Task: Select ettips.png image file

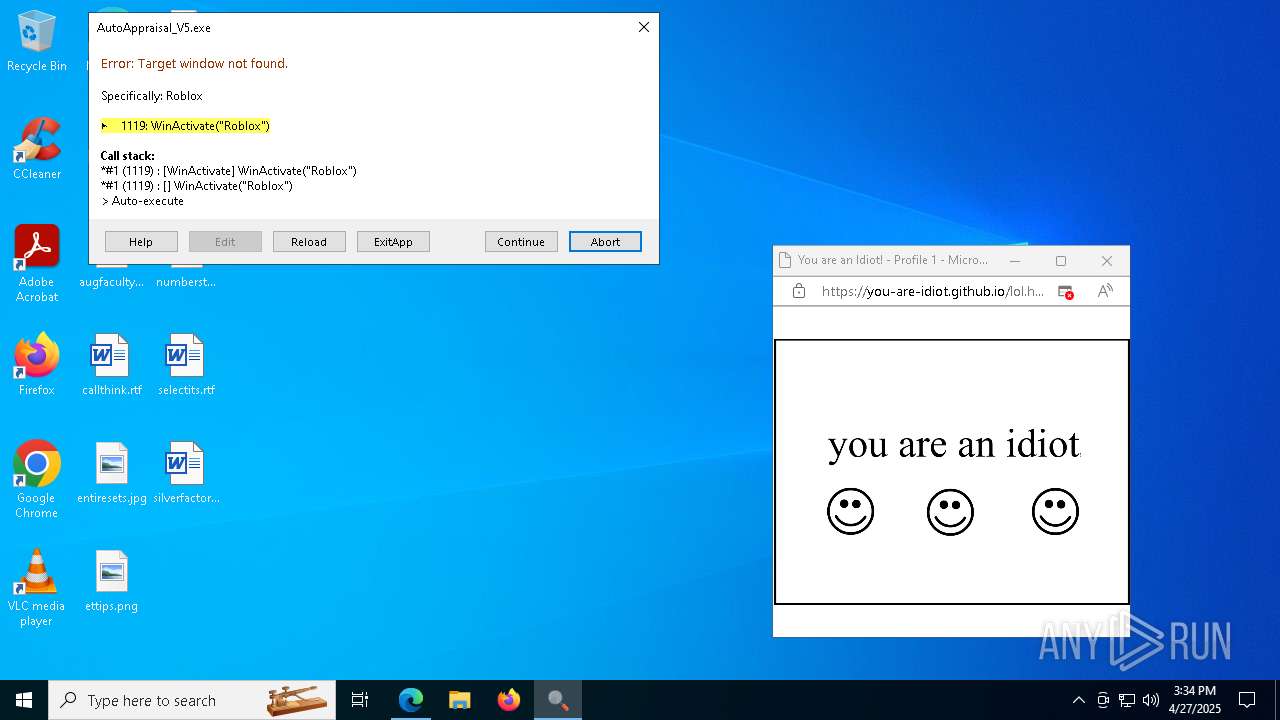Action: click(x=112, y=581)
